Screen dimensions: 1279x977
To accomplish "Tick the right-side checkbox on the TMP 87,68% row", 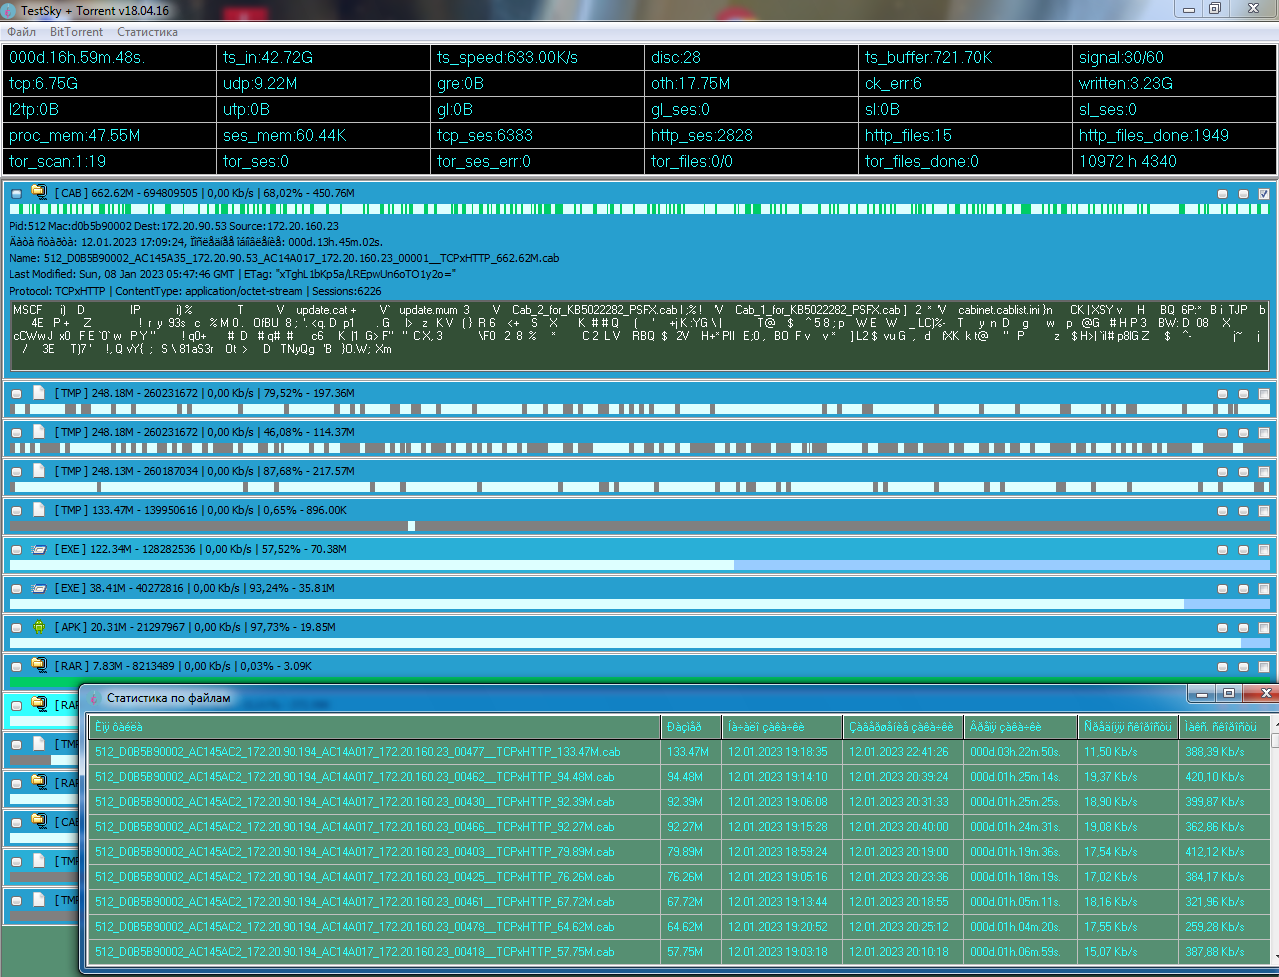I will 1264,472.
